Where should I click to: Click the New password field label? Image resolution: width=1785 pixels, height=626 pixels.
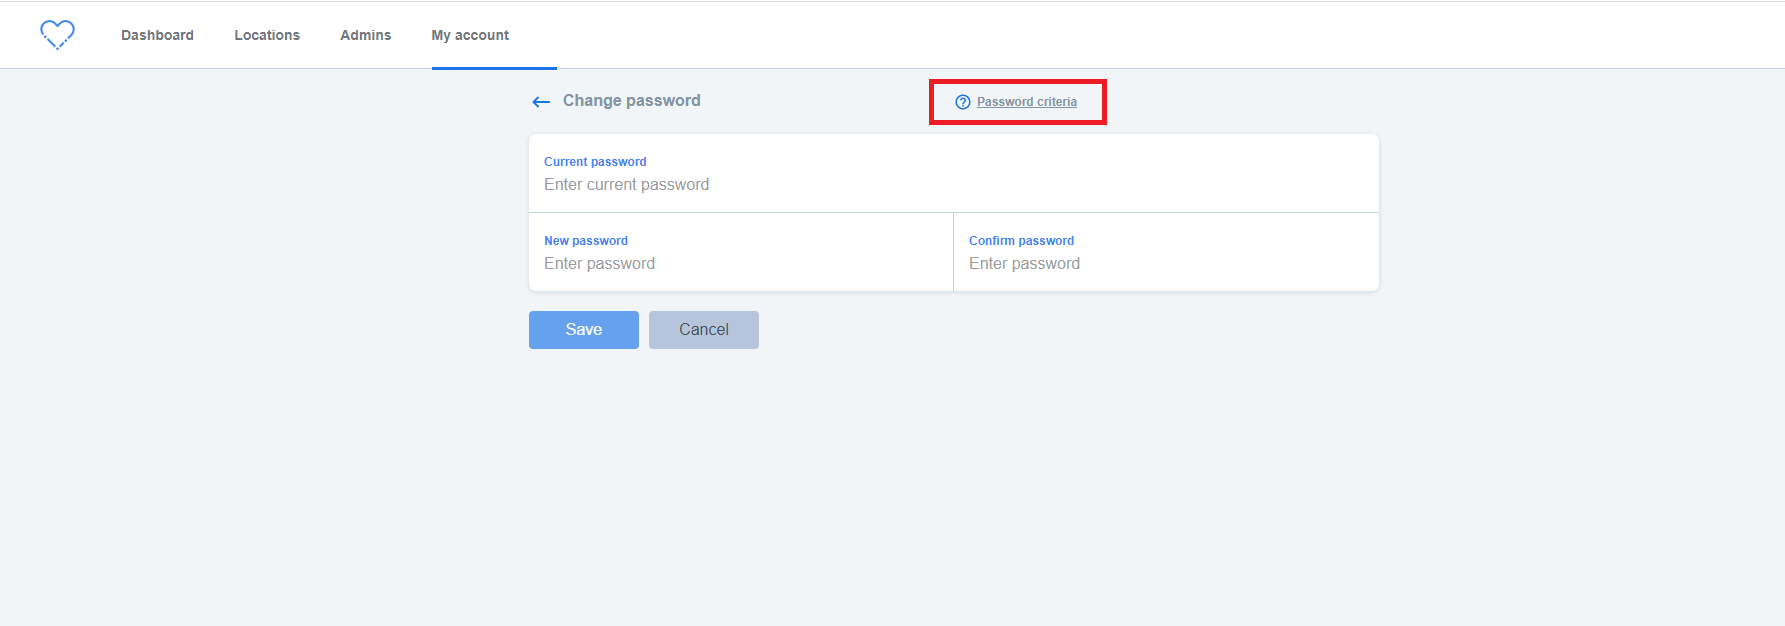click(585, 240)
